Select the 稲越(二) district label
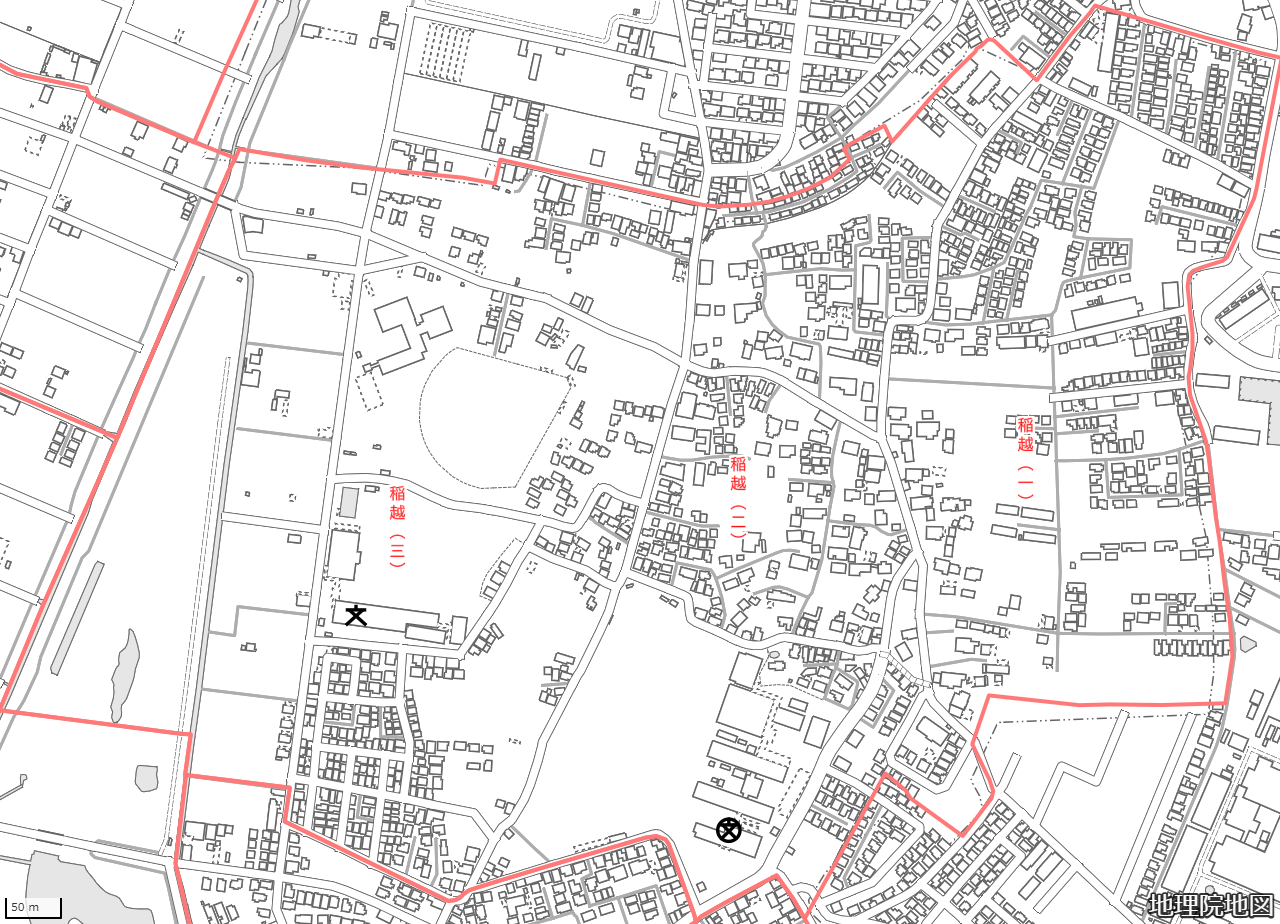 point(738,497)
